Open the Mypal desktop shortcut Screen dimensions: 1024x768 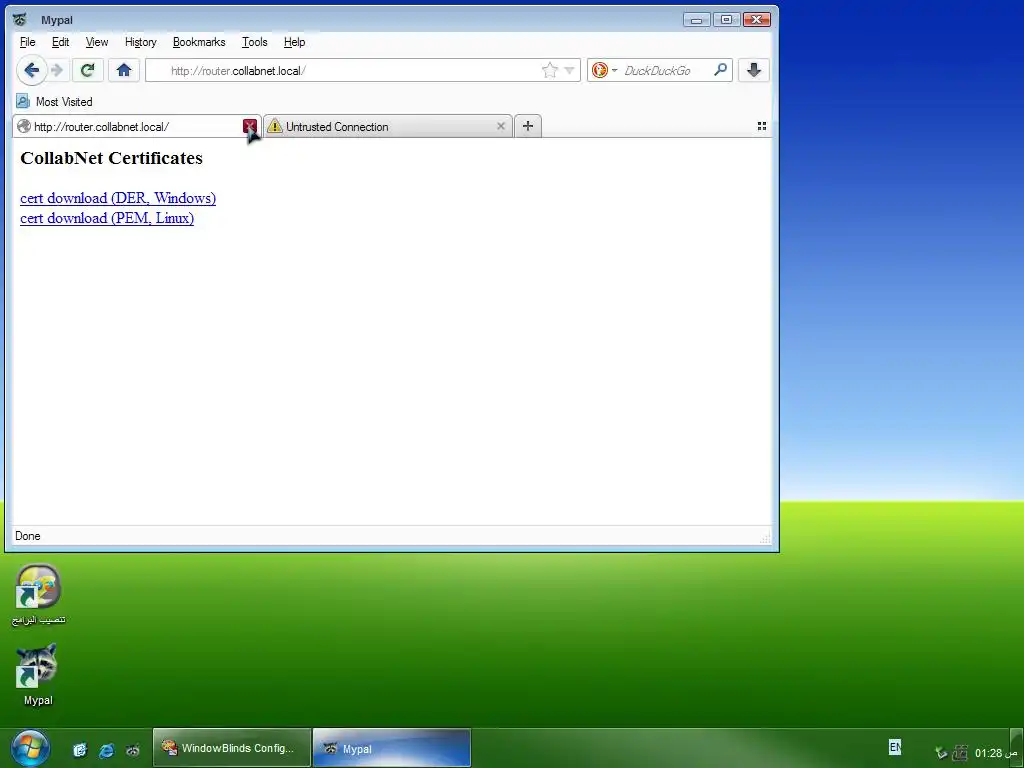[37, 675]
